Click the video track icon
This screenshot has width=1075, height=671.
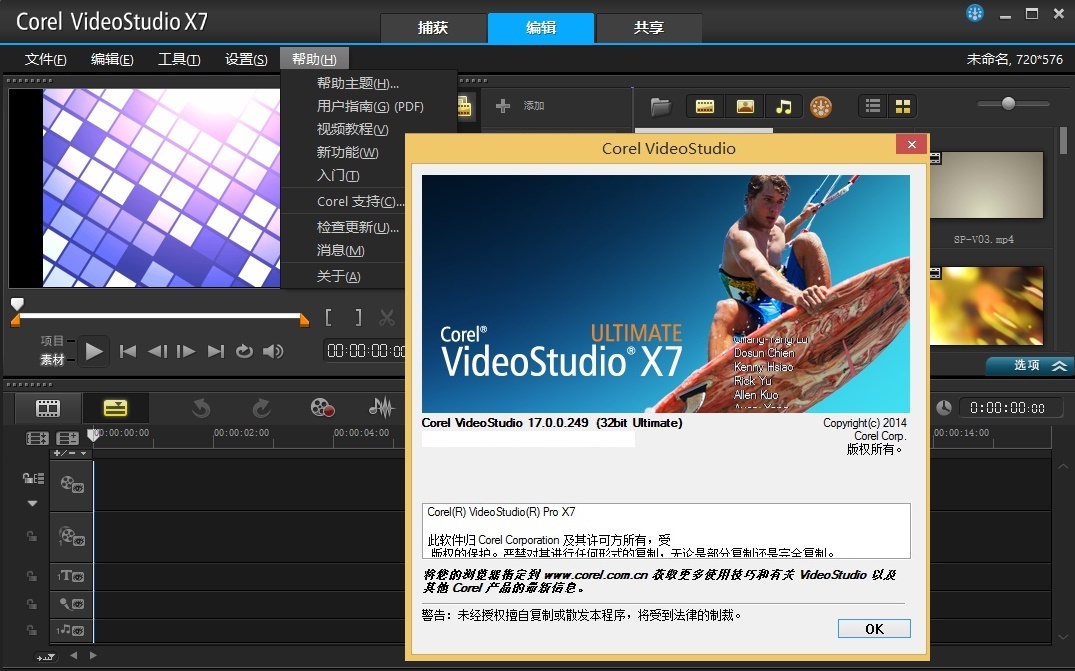71,485
